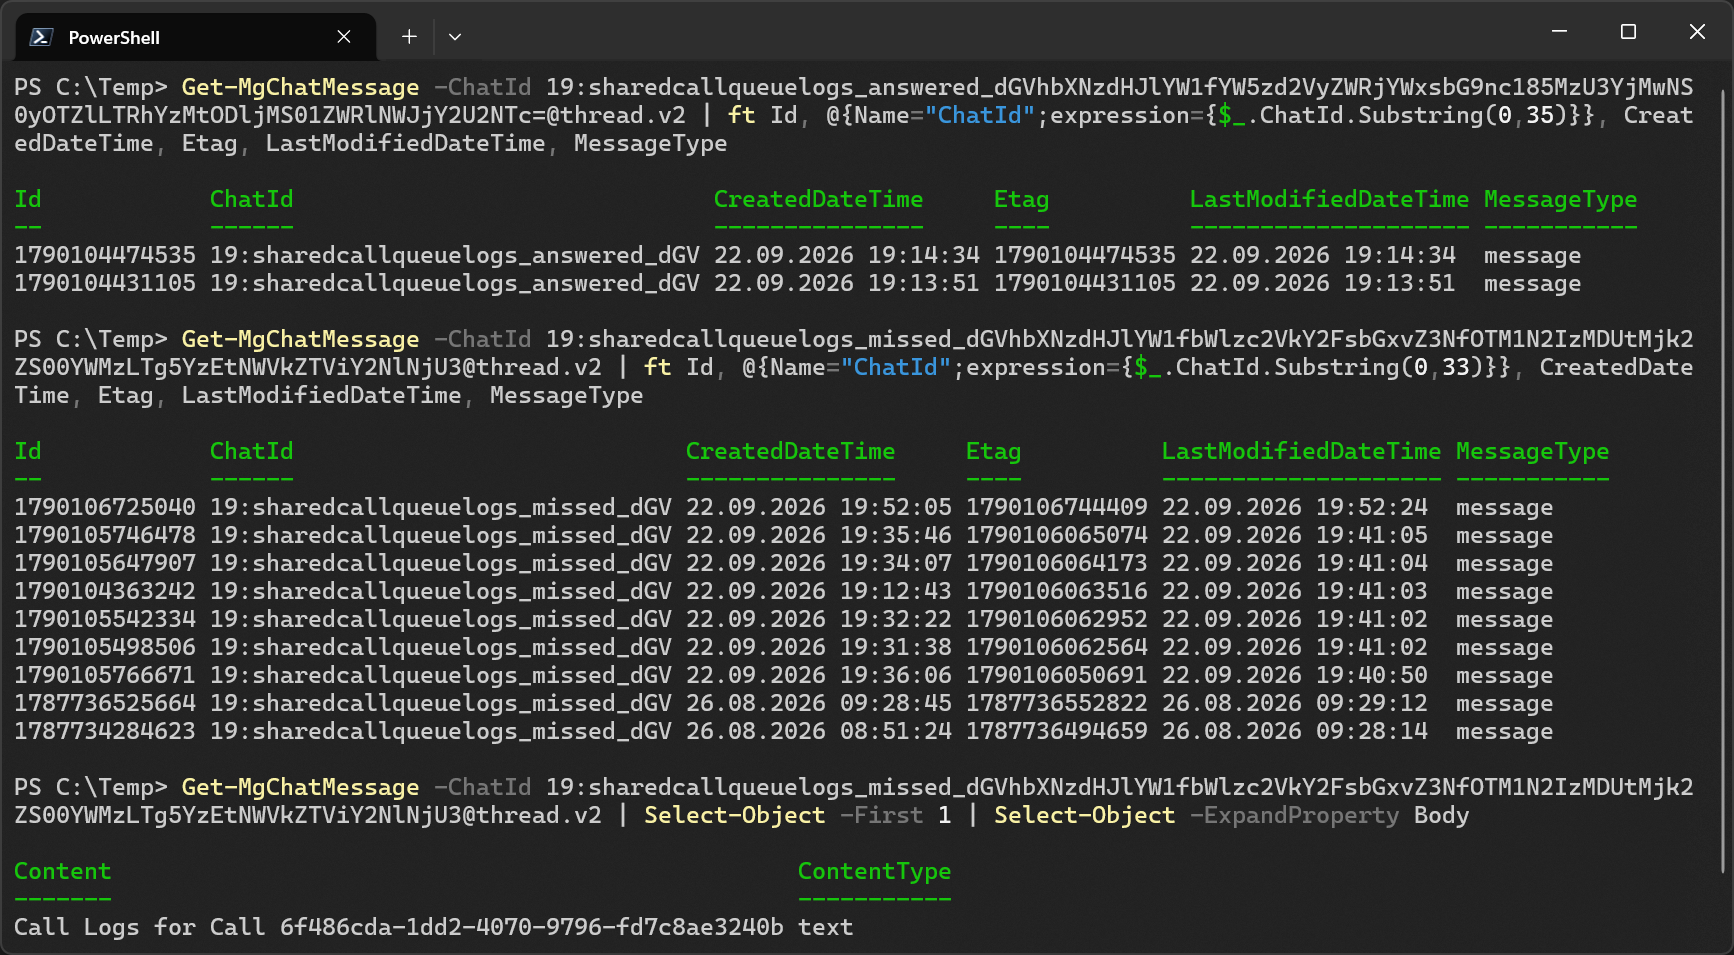1734x955 pixels.
Task: Click Etag value 1790106065074
Action: pyautogui.click(x=1057, y=535)
